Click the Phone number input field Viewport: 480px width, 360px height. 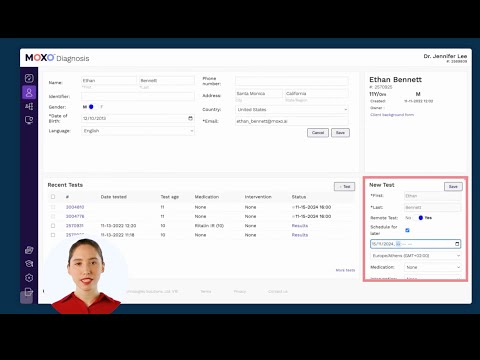292,81
